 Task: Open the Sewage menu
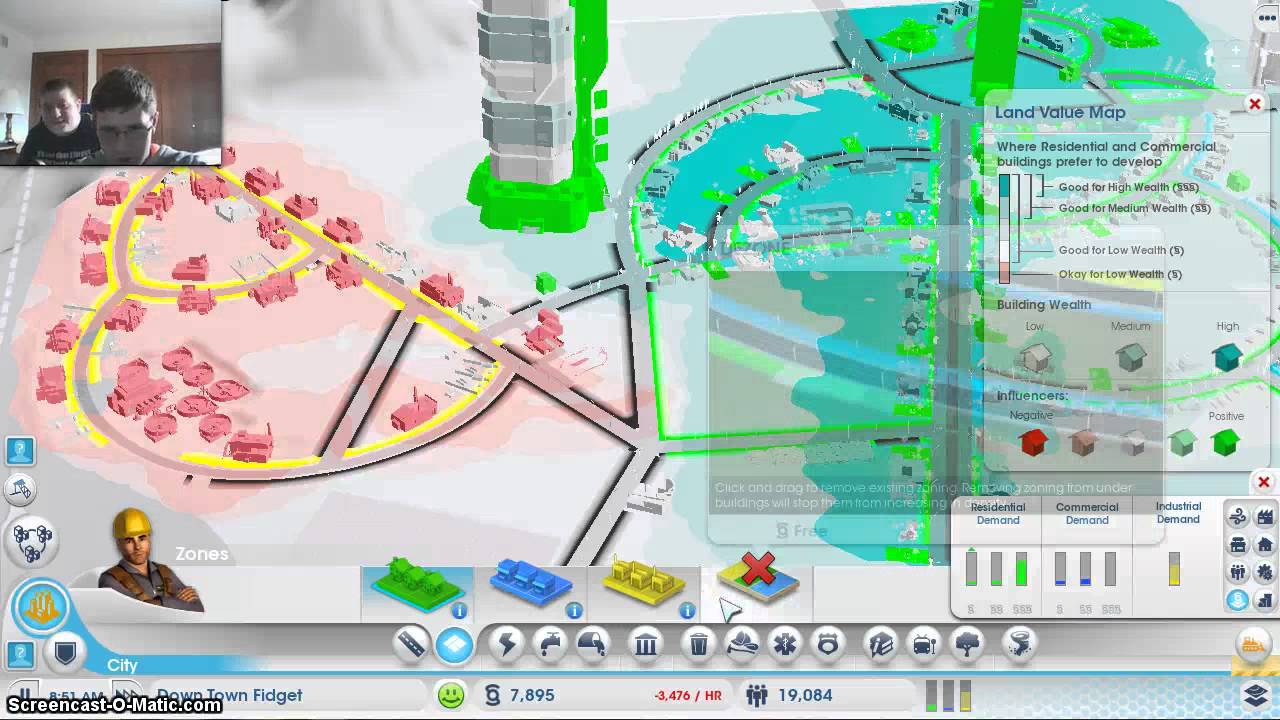pos(592,645)
